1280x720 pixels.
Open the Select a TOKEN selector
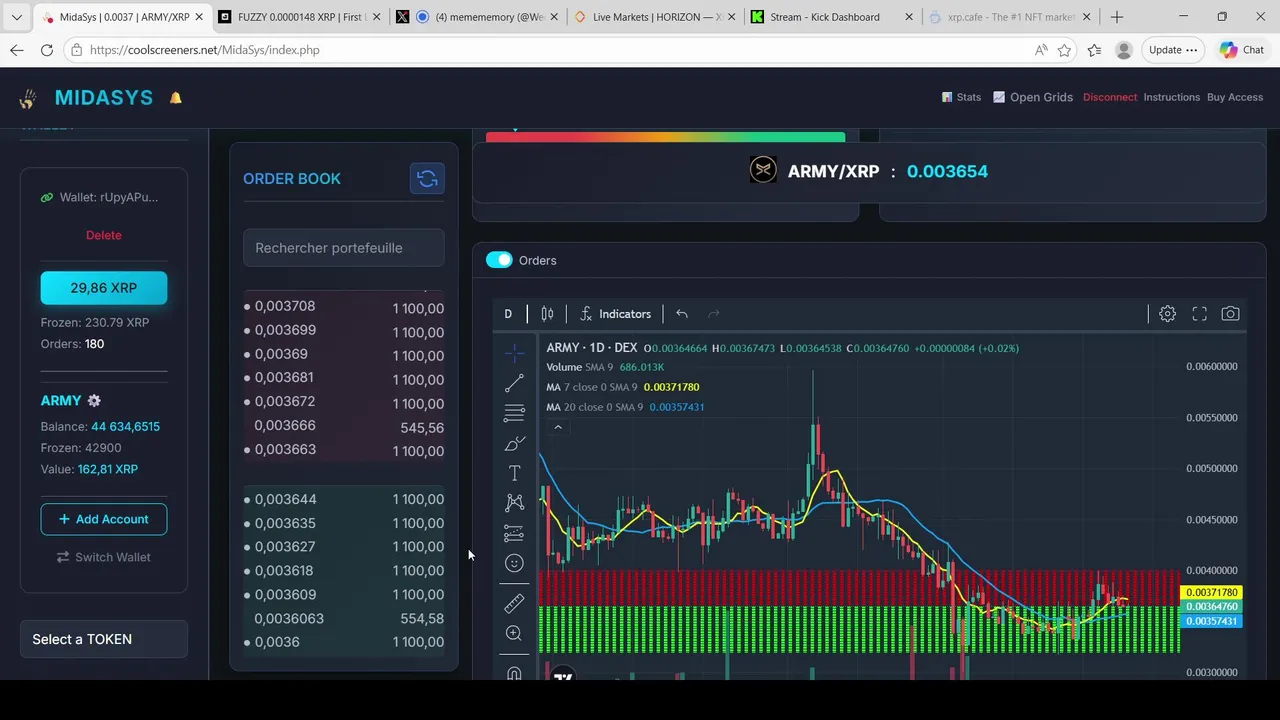click(x=104, y=639)
